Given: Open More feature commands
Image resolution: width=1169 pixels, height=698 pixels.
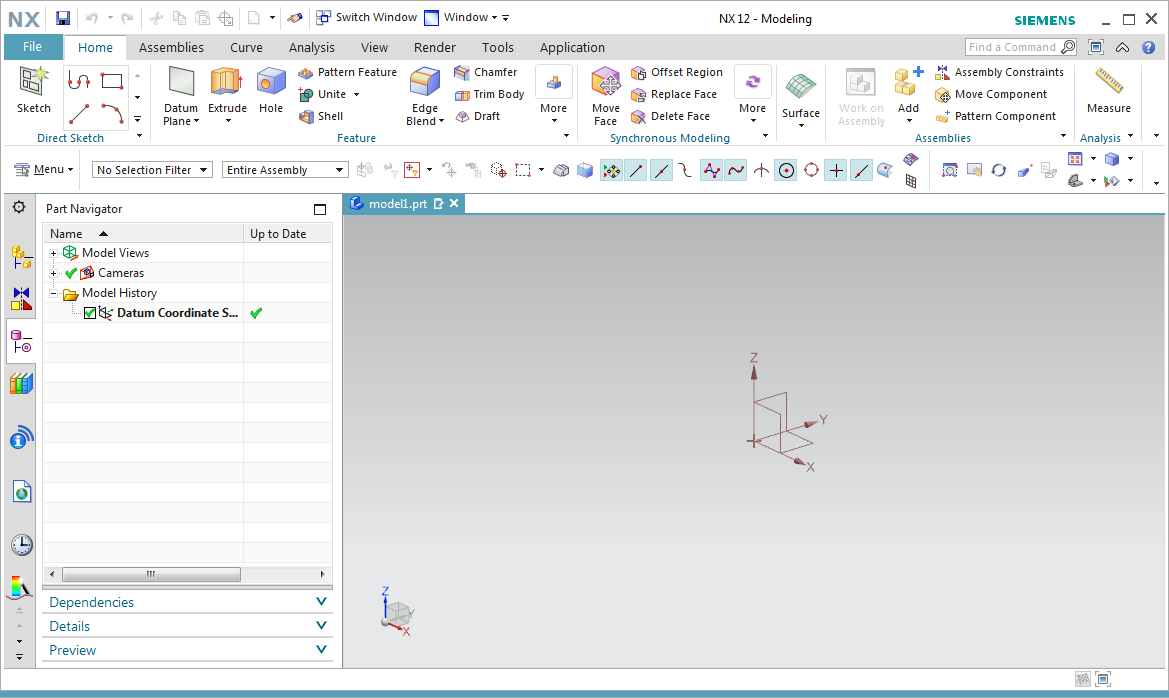Looking at the screenshot, I should pos(553,95).
